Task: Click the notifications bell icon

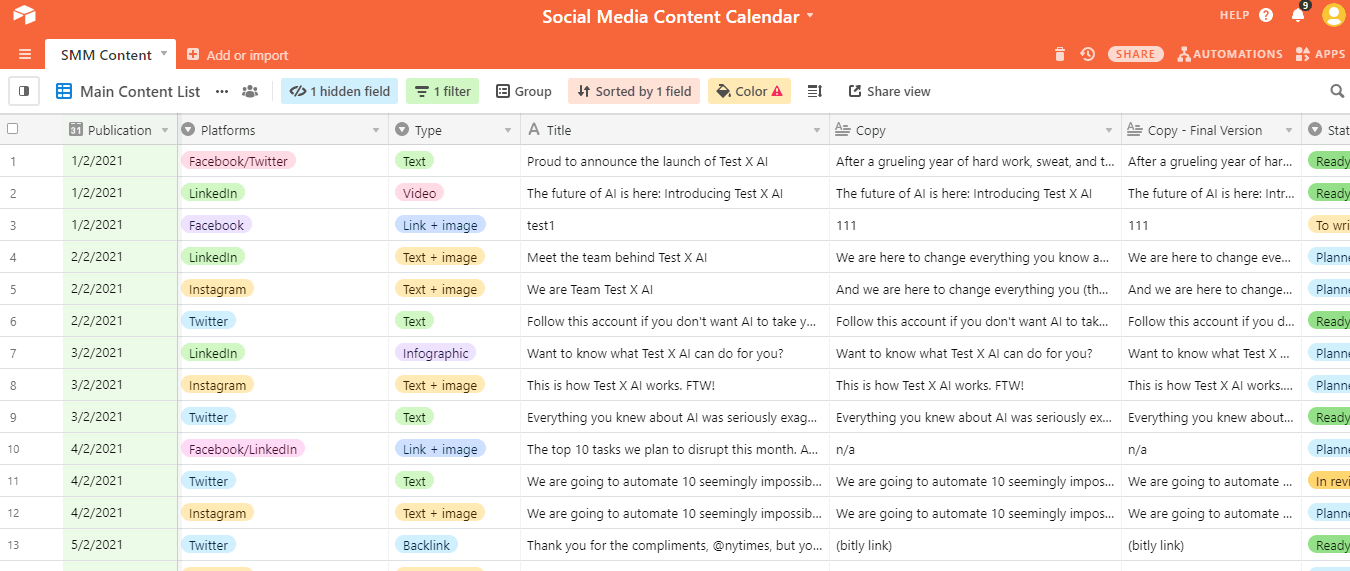Action: [1298, 15]
